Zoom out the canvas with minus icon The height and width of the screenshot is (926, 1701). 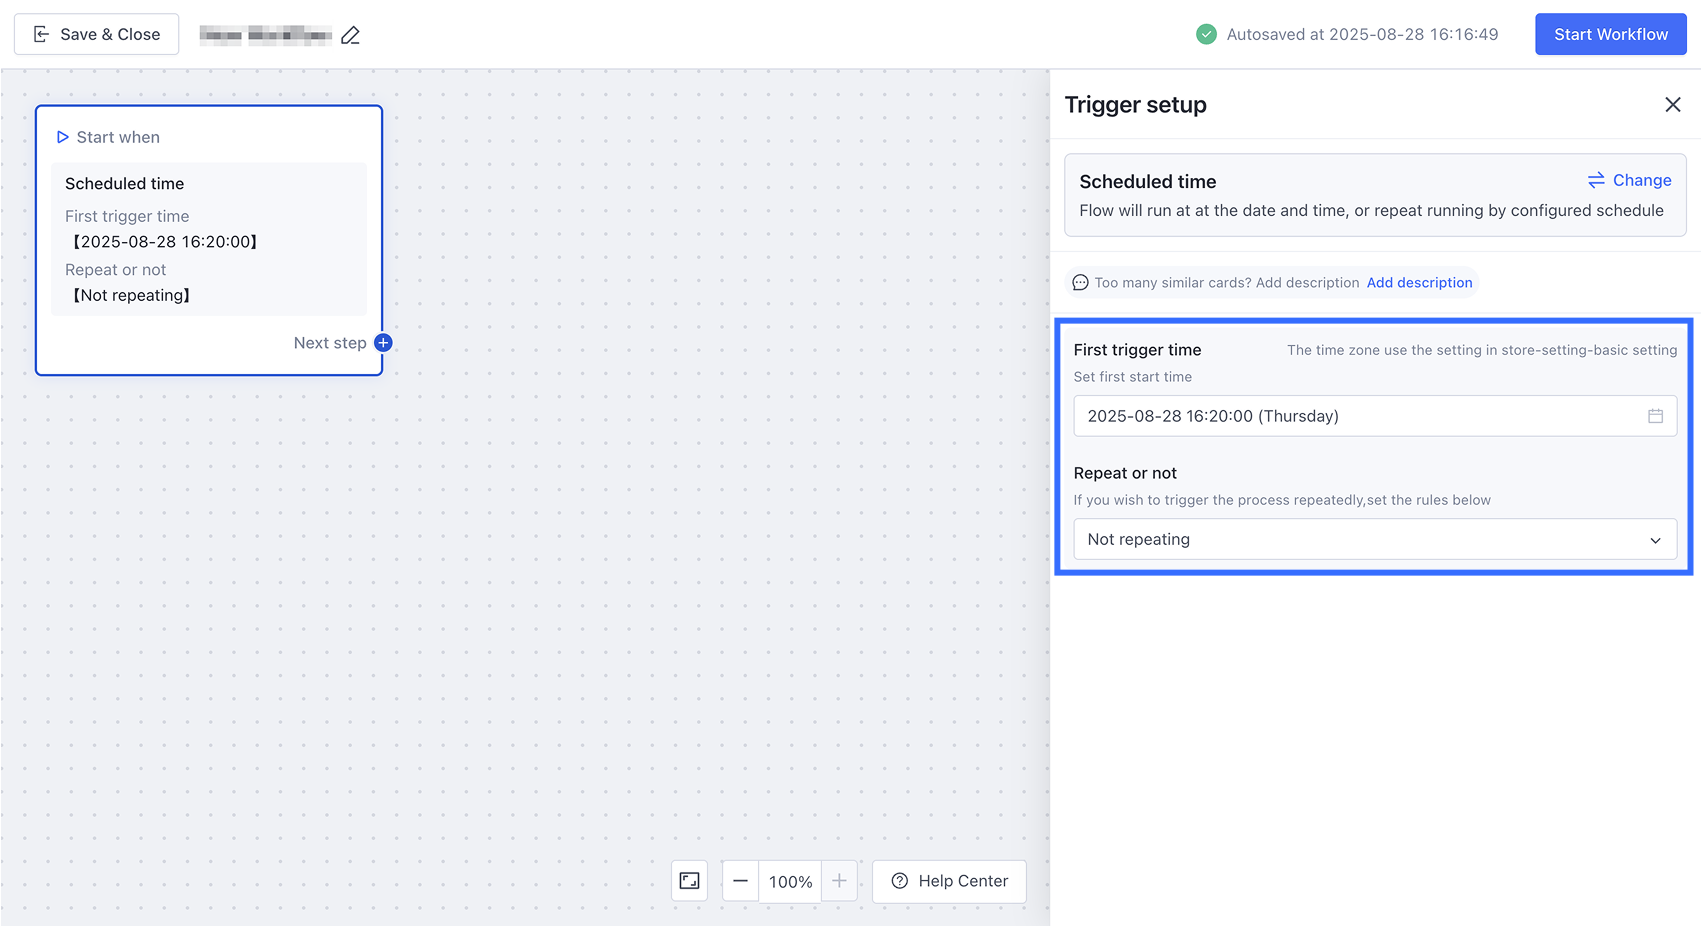pyautogui.click(x=740, y=881)
